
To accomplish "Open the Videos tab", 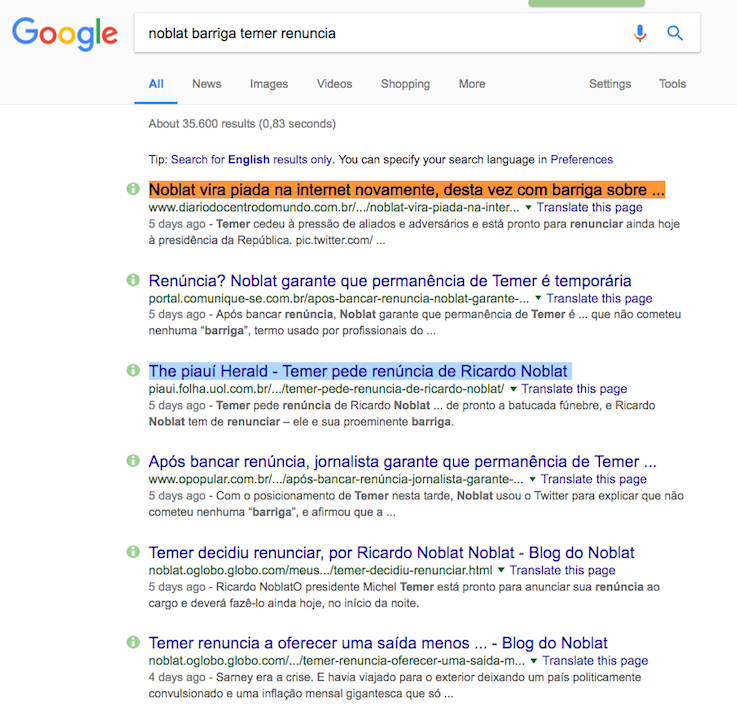I will click(334, 84).
